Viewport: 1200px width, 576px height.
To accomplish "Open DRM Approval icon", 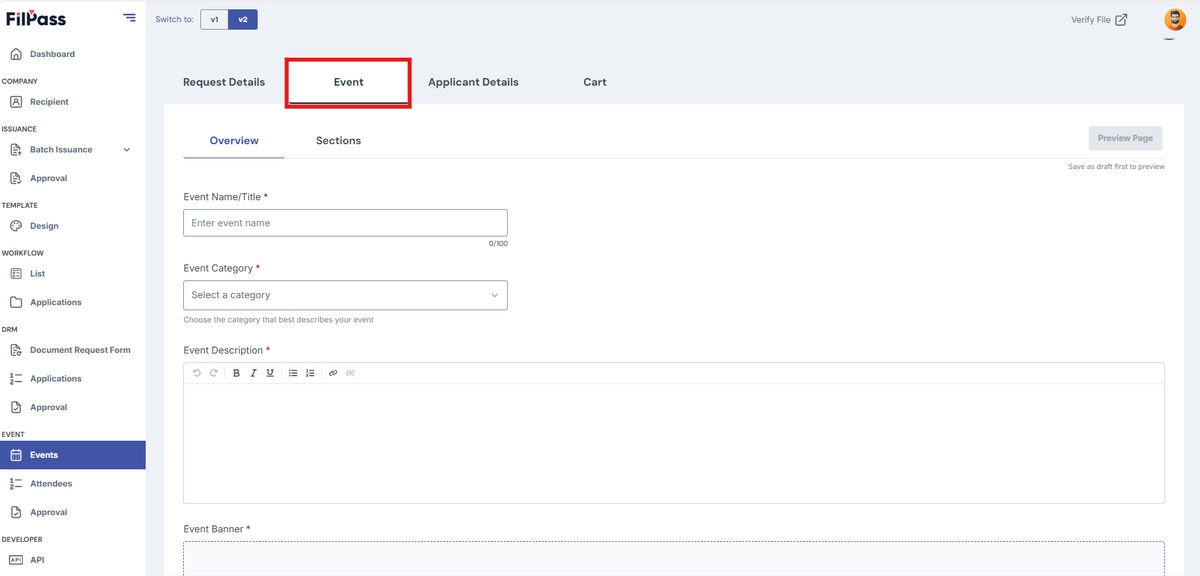I will click(x=16, y=407).
